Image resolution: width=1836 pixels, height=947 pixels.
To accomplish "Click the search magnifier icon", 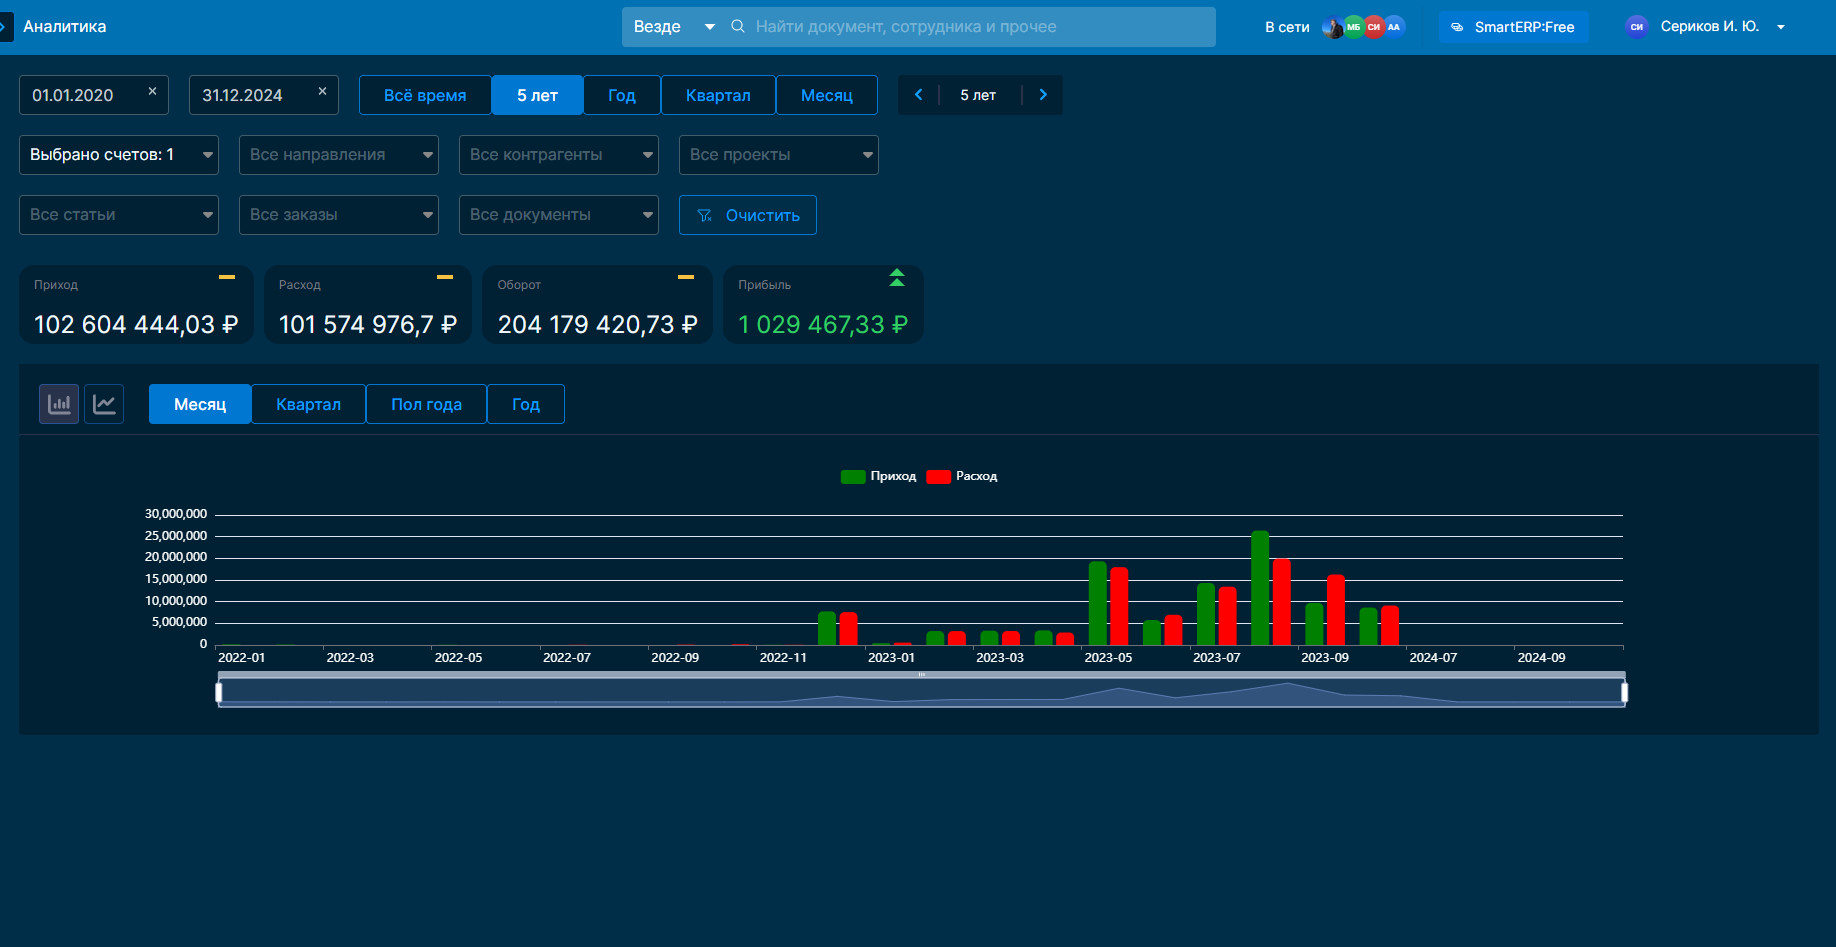I will point(738,27).
